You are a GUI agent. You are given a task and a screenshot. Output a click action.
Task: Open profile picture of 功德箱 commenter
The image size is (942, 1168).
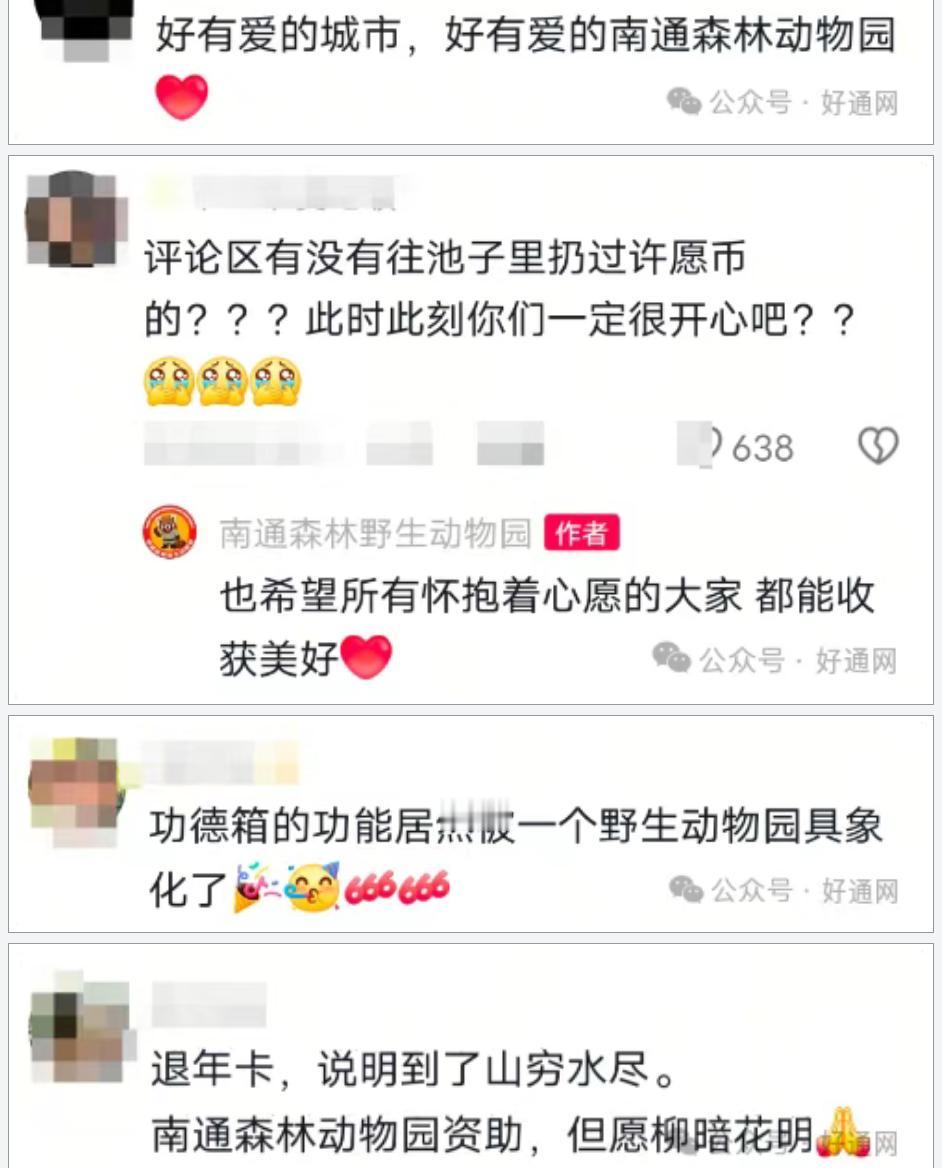pyautogui.click(x=74, y=792)
